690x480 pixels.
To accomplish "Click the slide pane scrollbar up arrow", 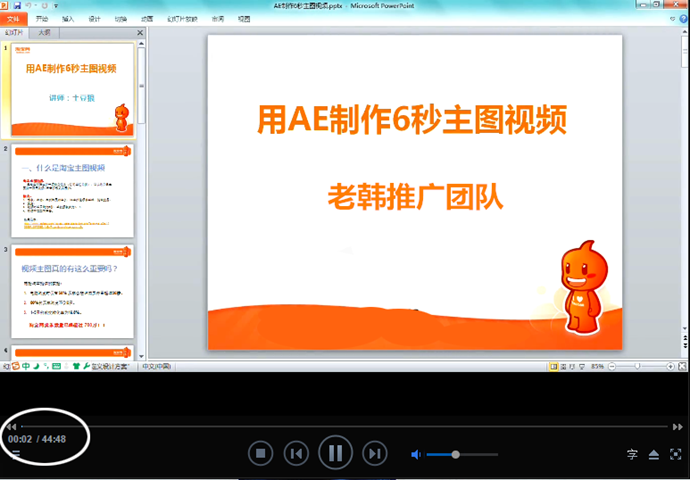I will 141,44.
